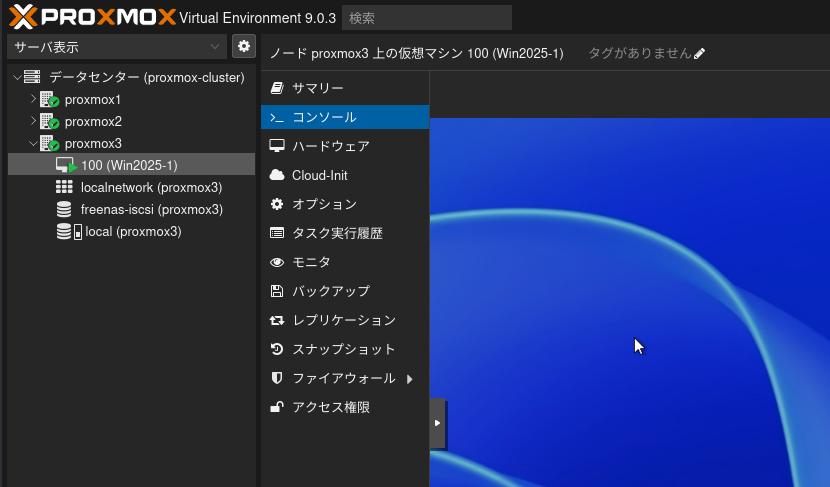Click the ファイアウォール shield icon

point(277,378)
